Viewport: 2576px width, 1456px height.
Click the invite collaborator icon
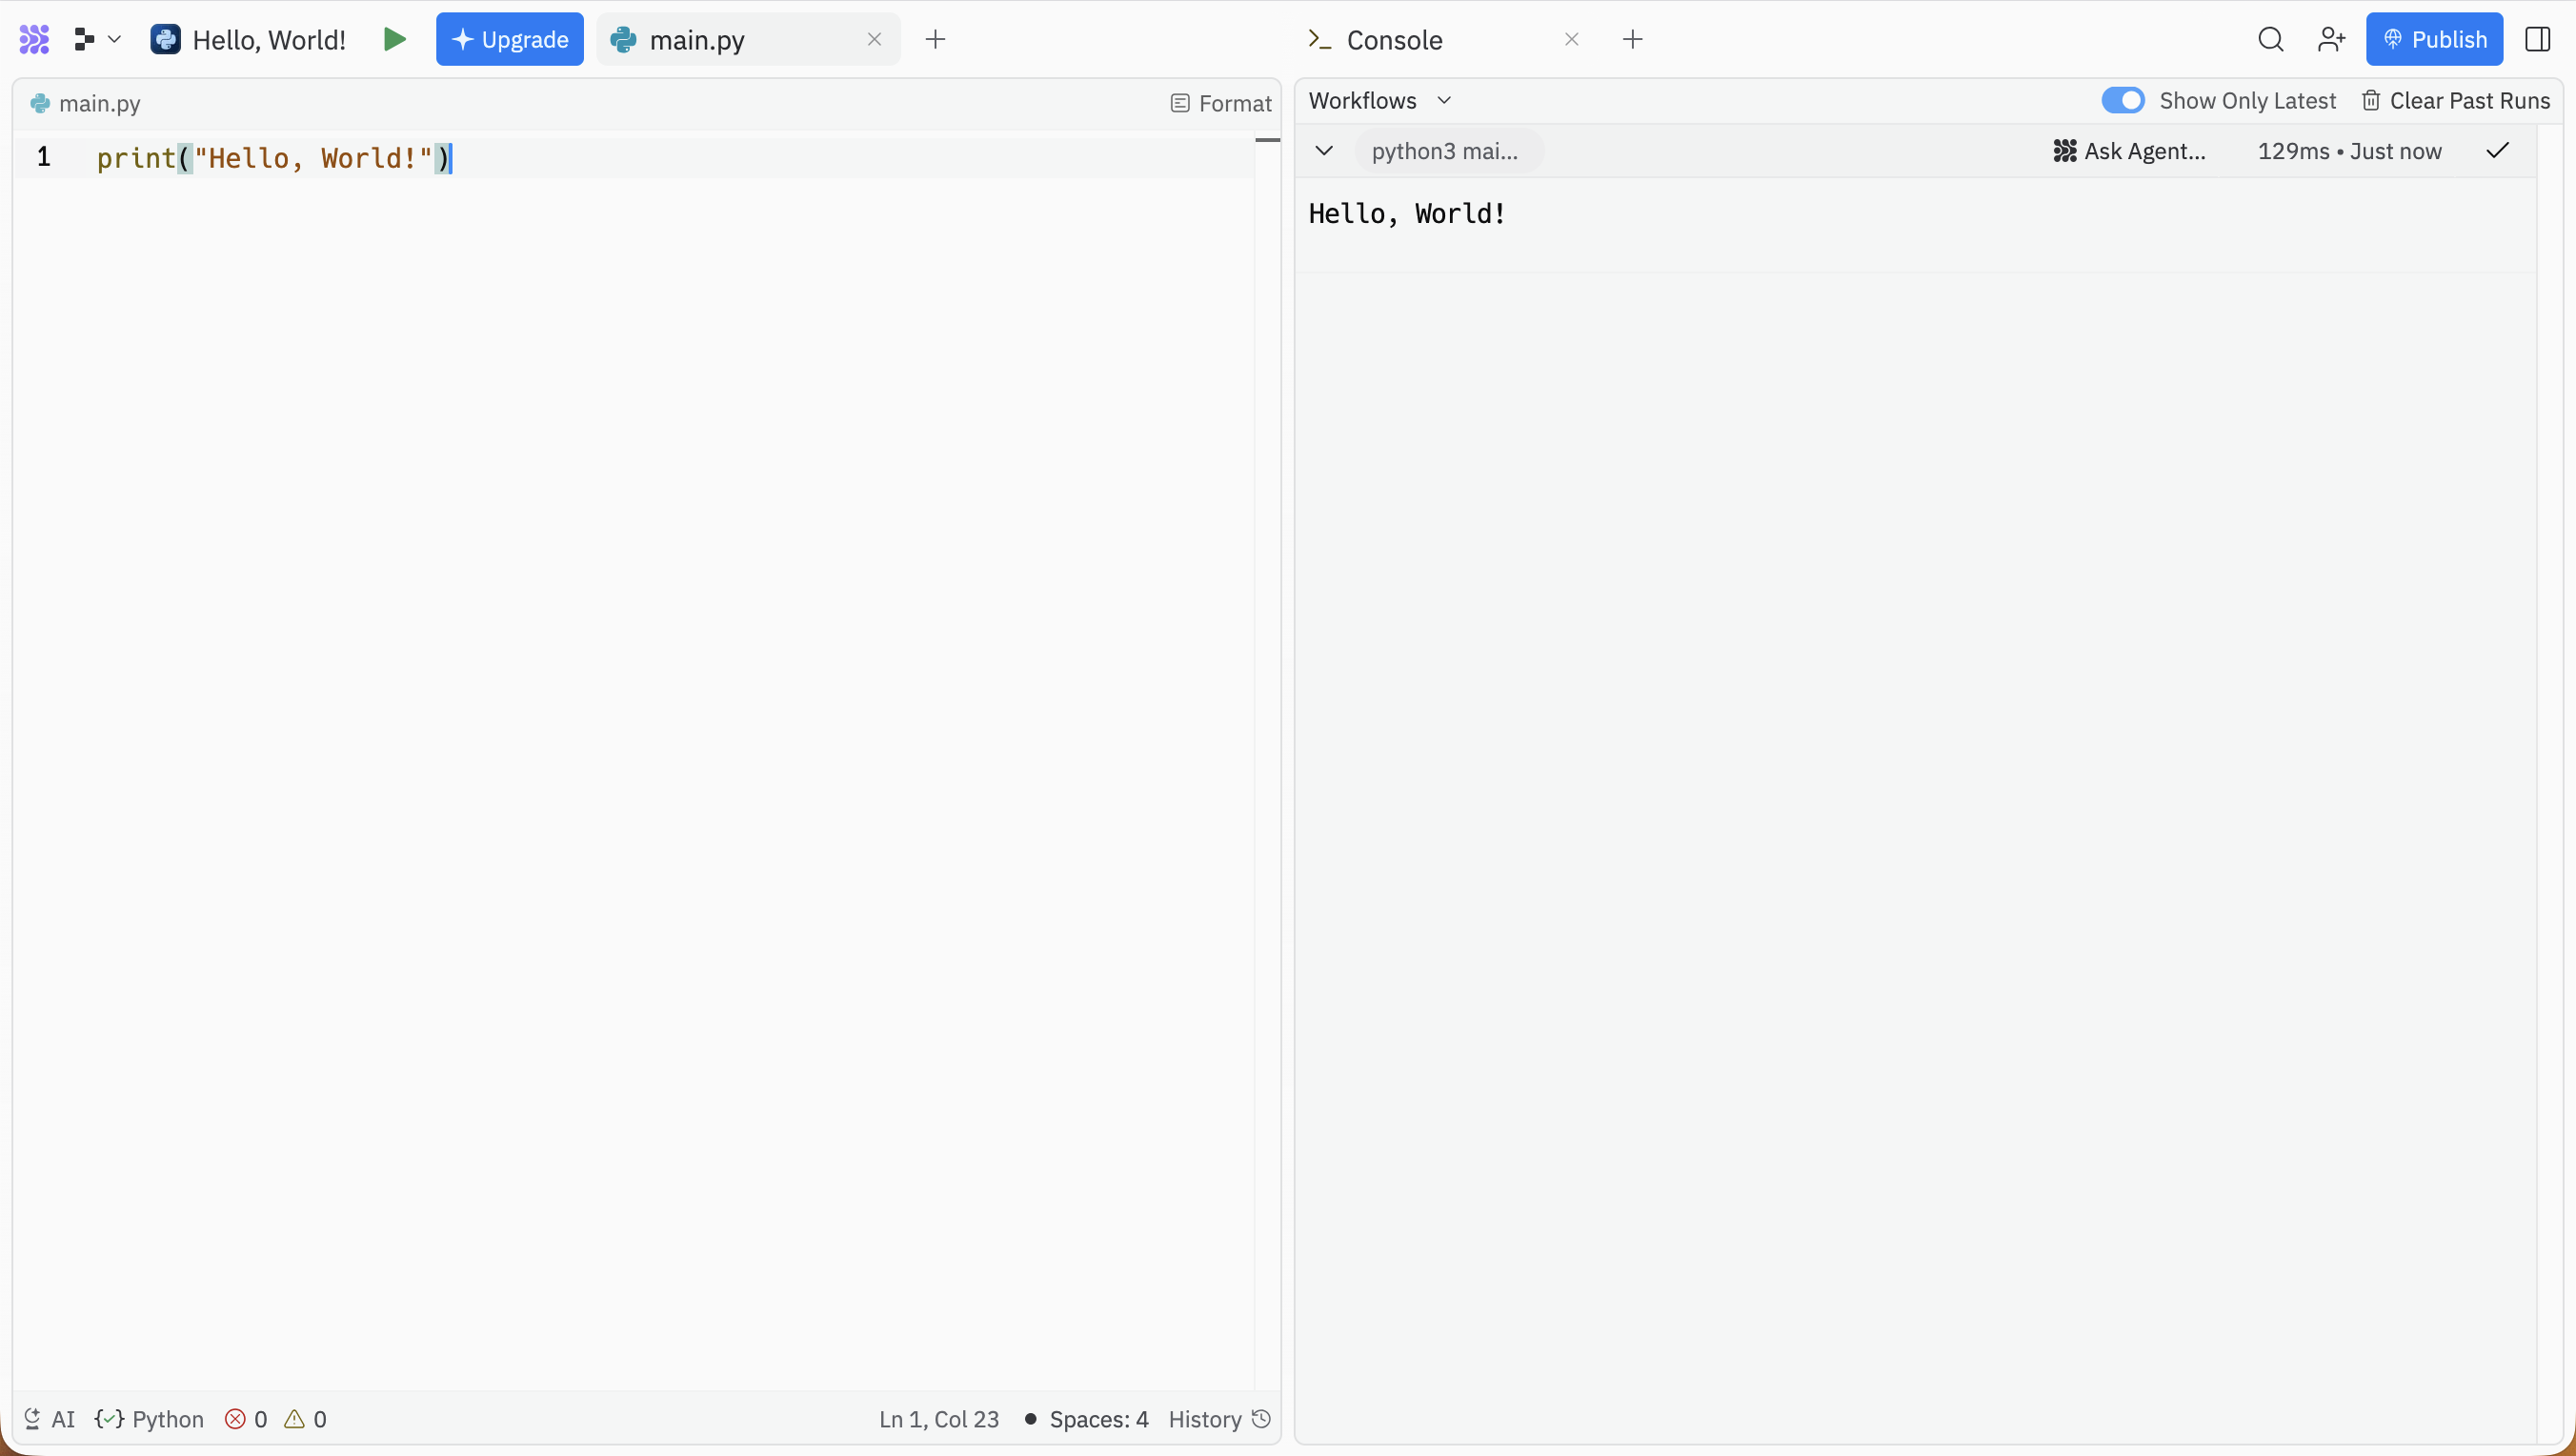[2332, 39]
